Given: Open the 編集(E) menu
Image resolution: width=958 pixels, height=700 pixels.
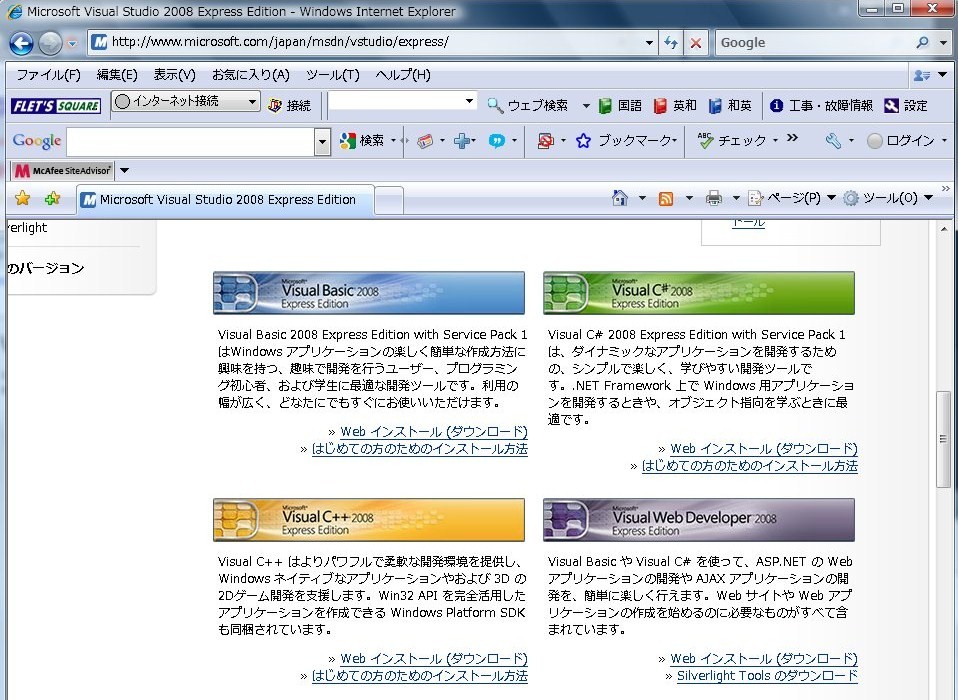Looking at the screenshot, I should pos(117,75).
